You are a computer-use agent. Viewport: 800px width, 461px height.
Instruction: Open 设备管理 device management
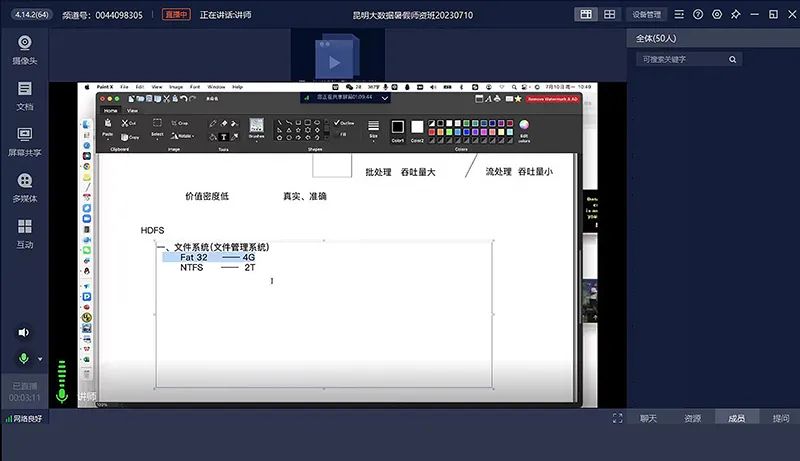click(646, 14)
